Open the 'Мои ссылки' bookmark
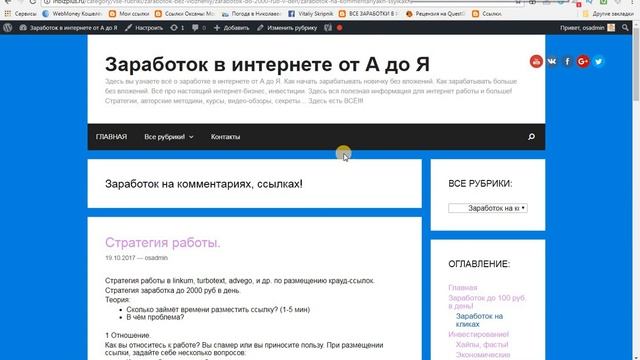640x360 pixels. click(129, 13)
